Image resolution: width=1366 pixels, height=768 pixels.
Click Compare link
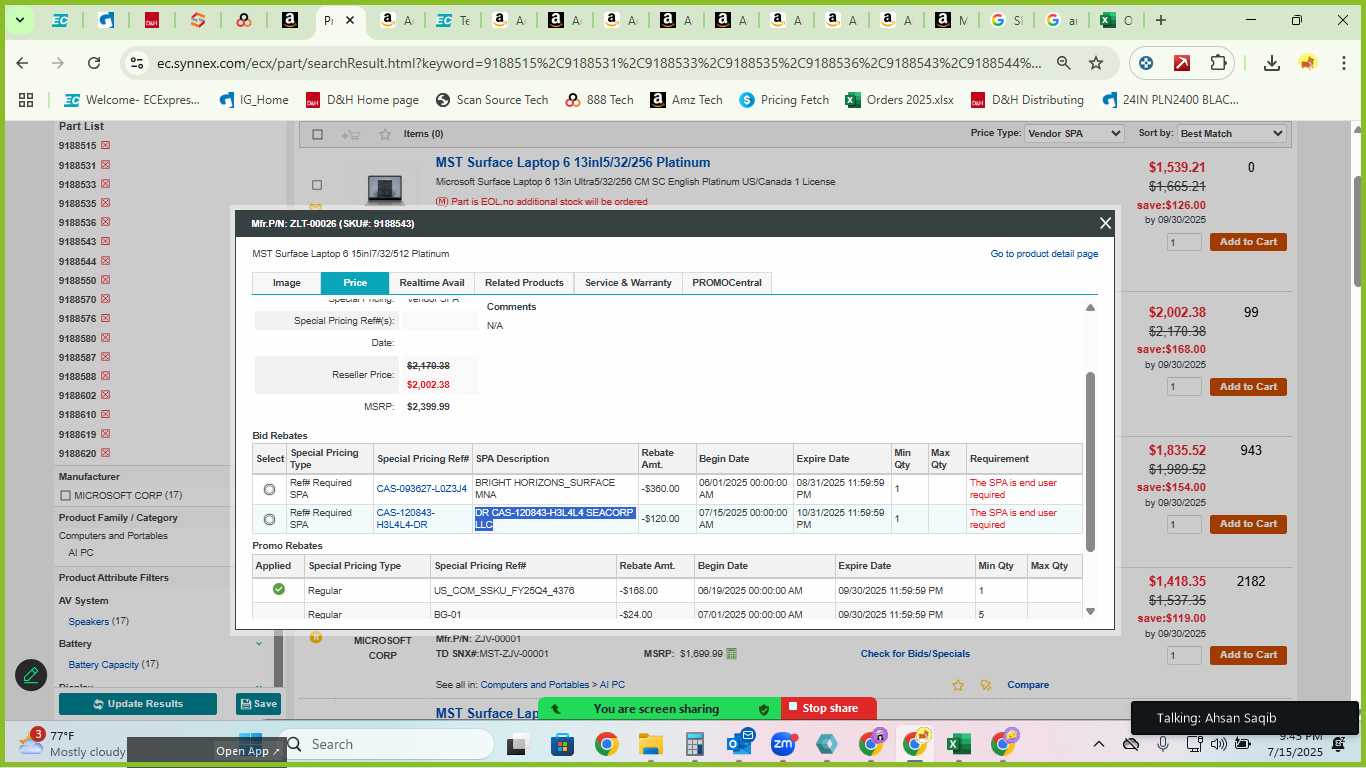tap(1028, 685)
